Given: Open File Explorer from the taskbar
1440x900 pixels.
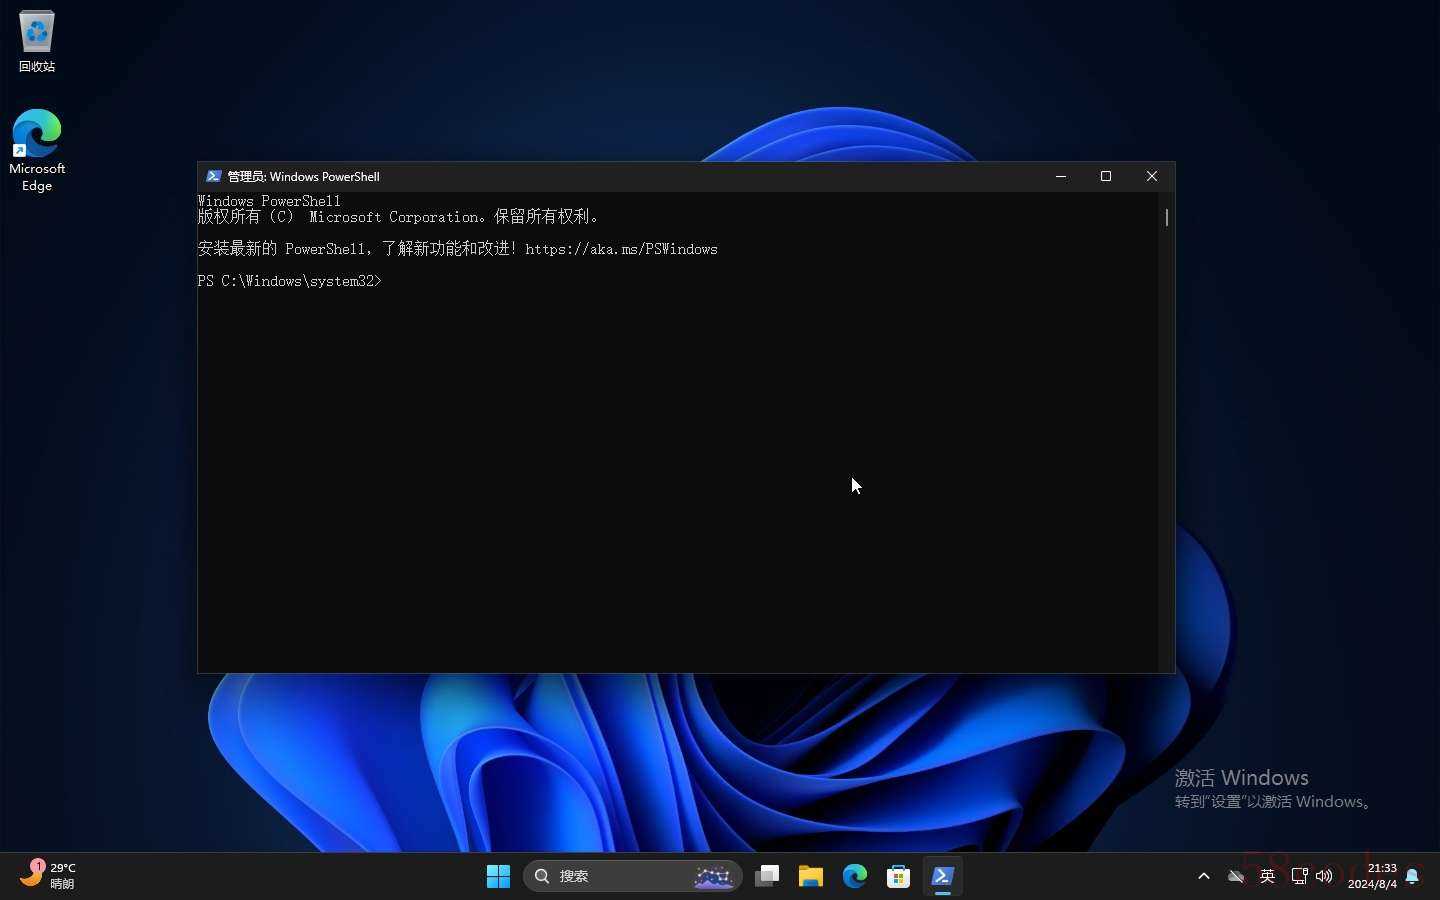Looking at the screenshot, I should click(x=811, y=876).
